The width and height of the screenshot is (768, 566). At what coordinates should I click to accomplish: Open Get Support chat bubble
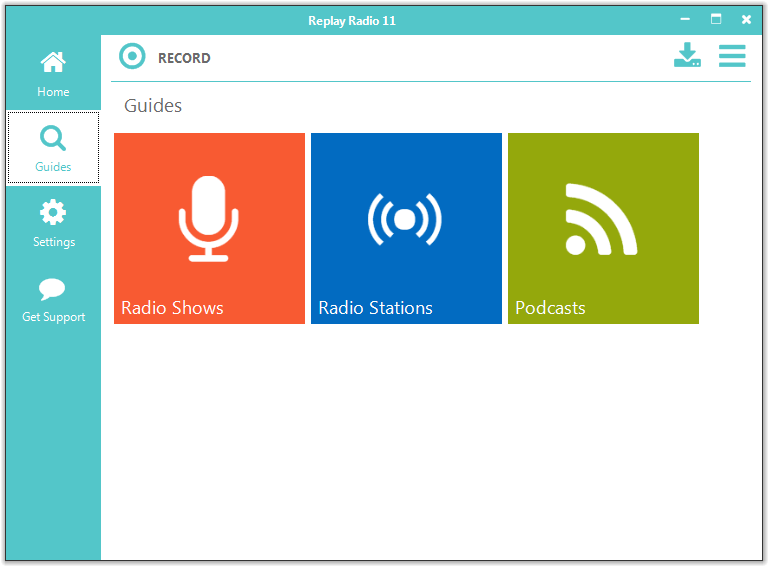[52, 289]
